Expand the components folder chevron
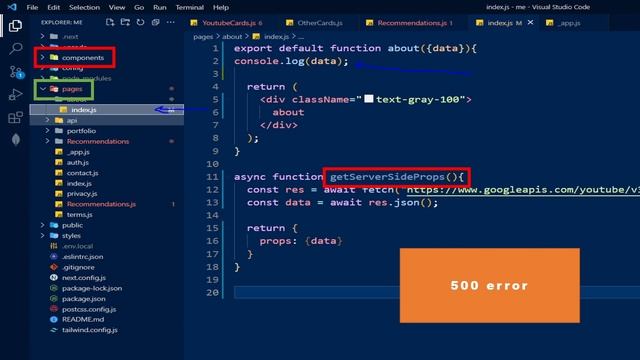The width and height of the screenshot is (640, 360). pos(42,58)
